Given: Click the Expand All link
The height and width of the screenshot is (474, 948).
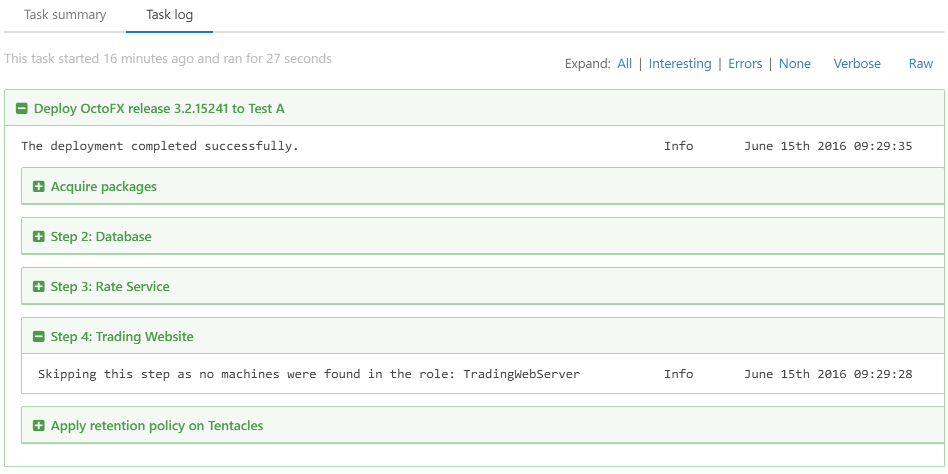Looking at the screenshot, I should click(624, 64).
